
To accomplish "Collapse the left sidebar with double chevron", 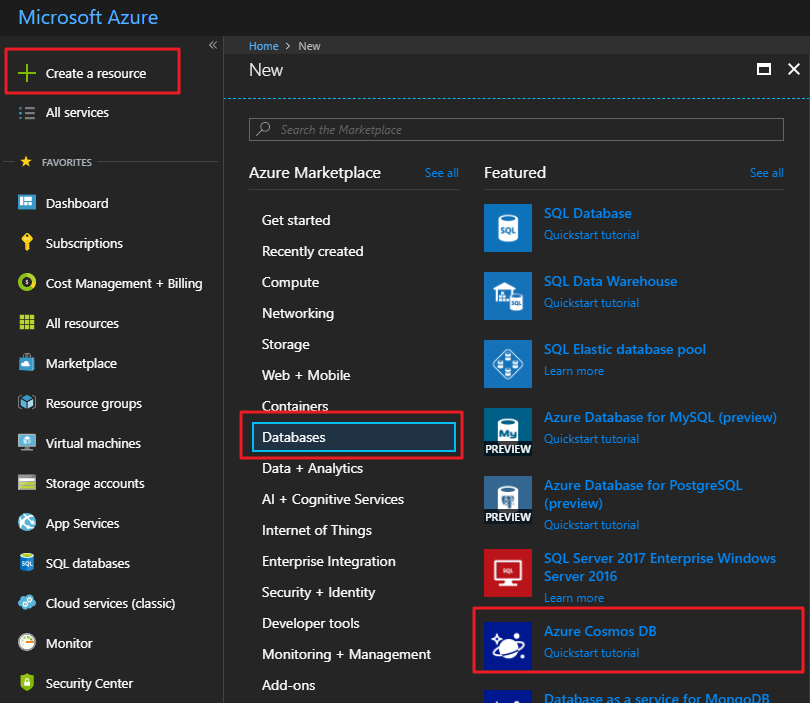I will point(213,45).
